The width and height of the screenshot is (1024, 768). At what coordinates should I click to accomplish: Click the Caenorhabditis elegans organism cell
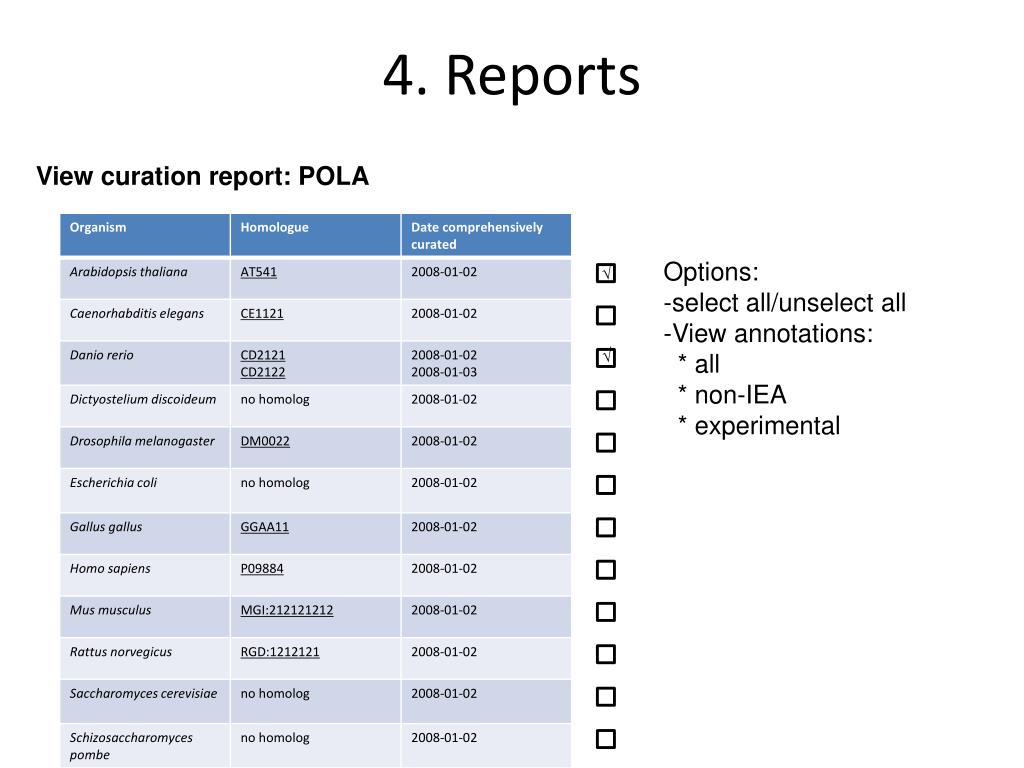point(145,321)
